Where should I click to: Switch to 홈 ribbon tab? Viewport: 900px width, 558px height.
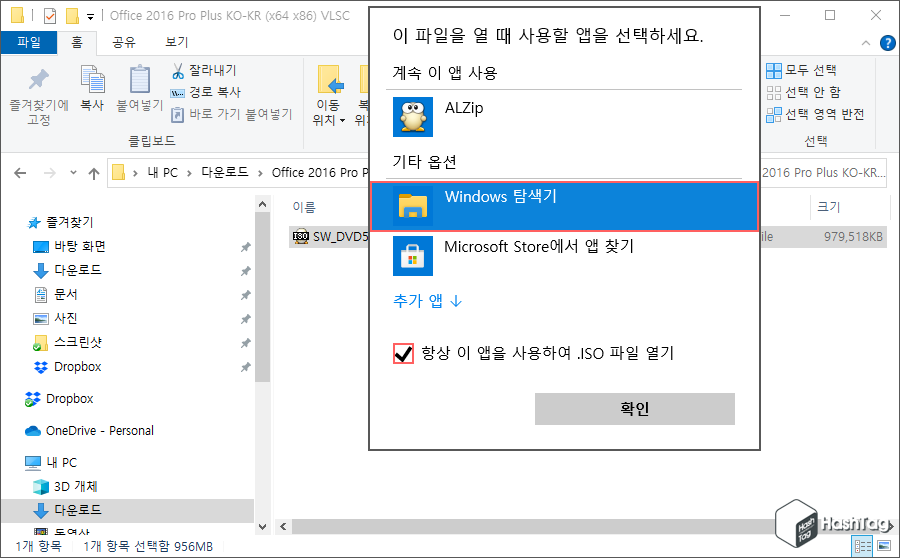77,42
